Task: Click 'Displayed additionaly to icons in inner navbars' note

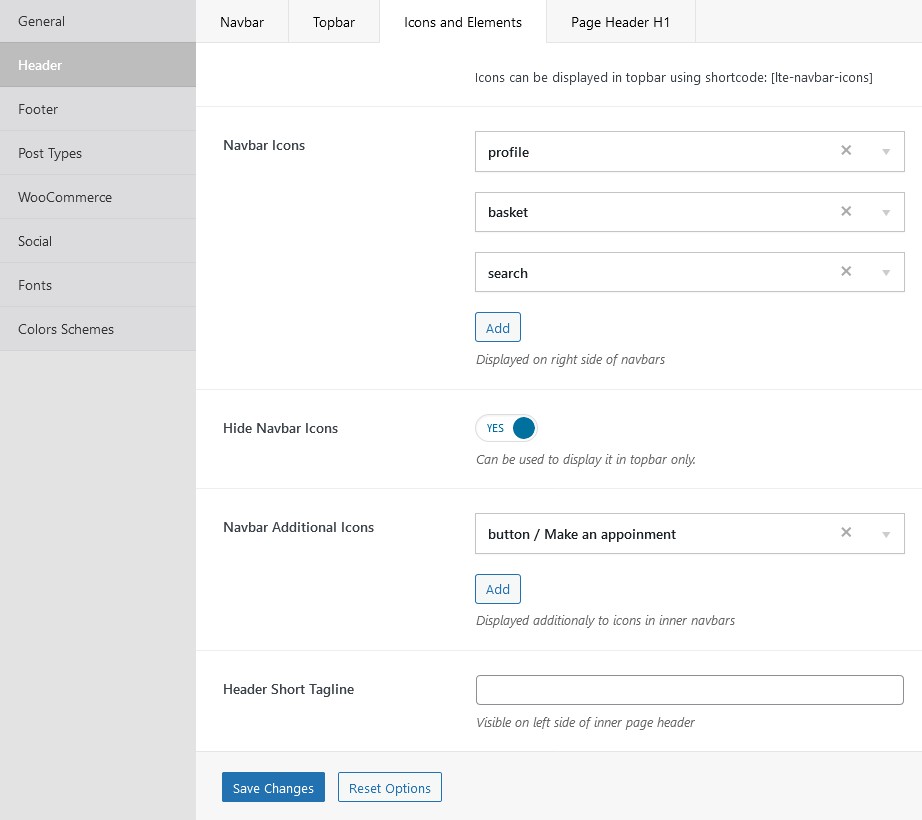Action: [605, 620]
